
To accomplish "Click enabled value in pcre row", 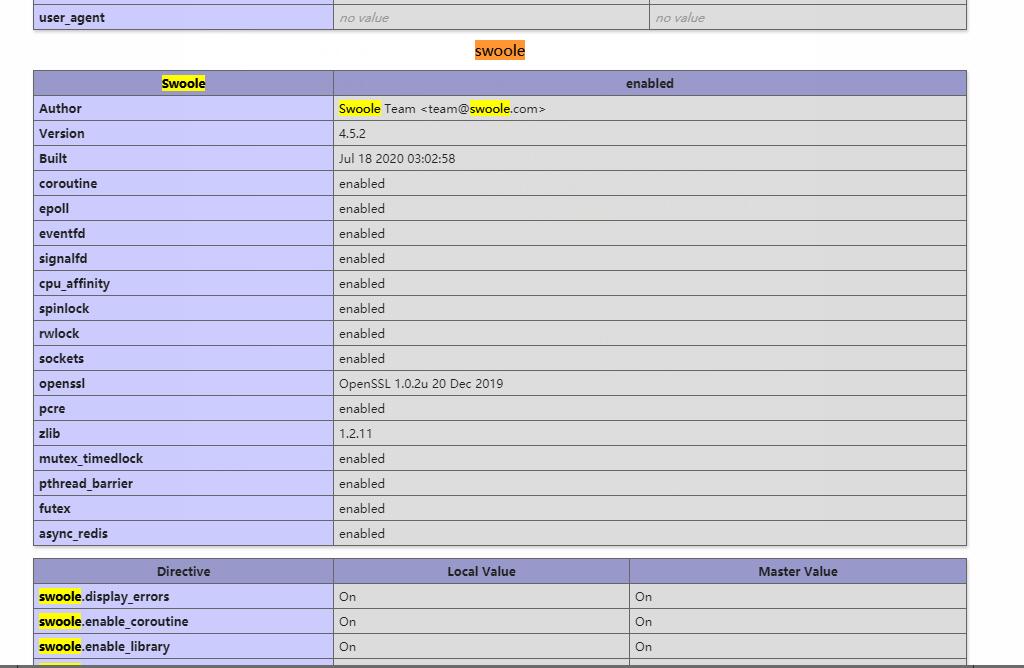I will 362,408.
